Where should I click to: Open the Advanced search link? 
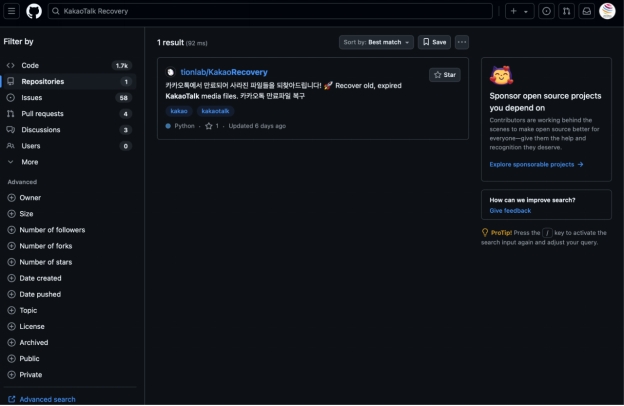coord(42,399)
